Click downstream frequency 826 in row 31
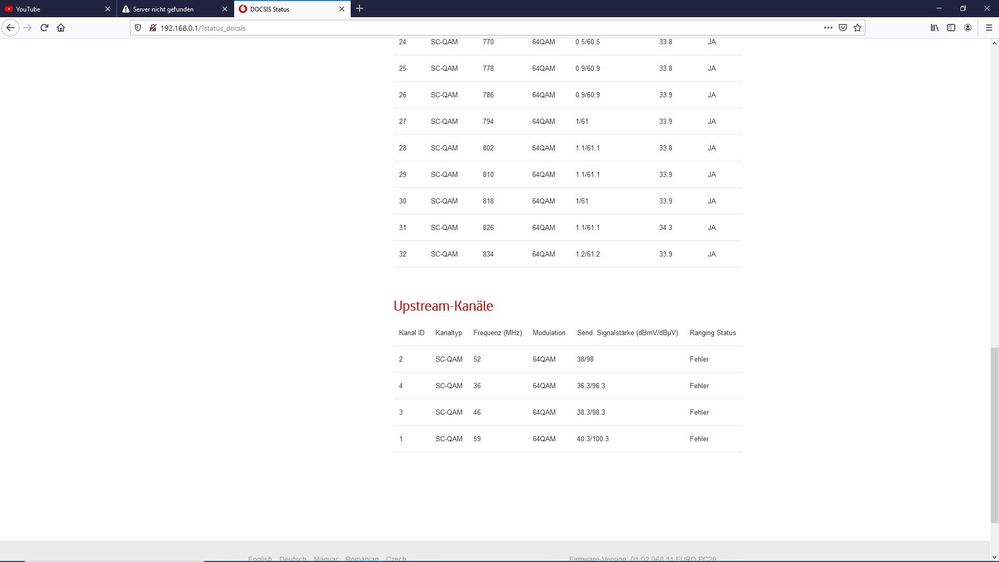999x562 pixels. (488, 227)
